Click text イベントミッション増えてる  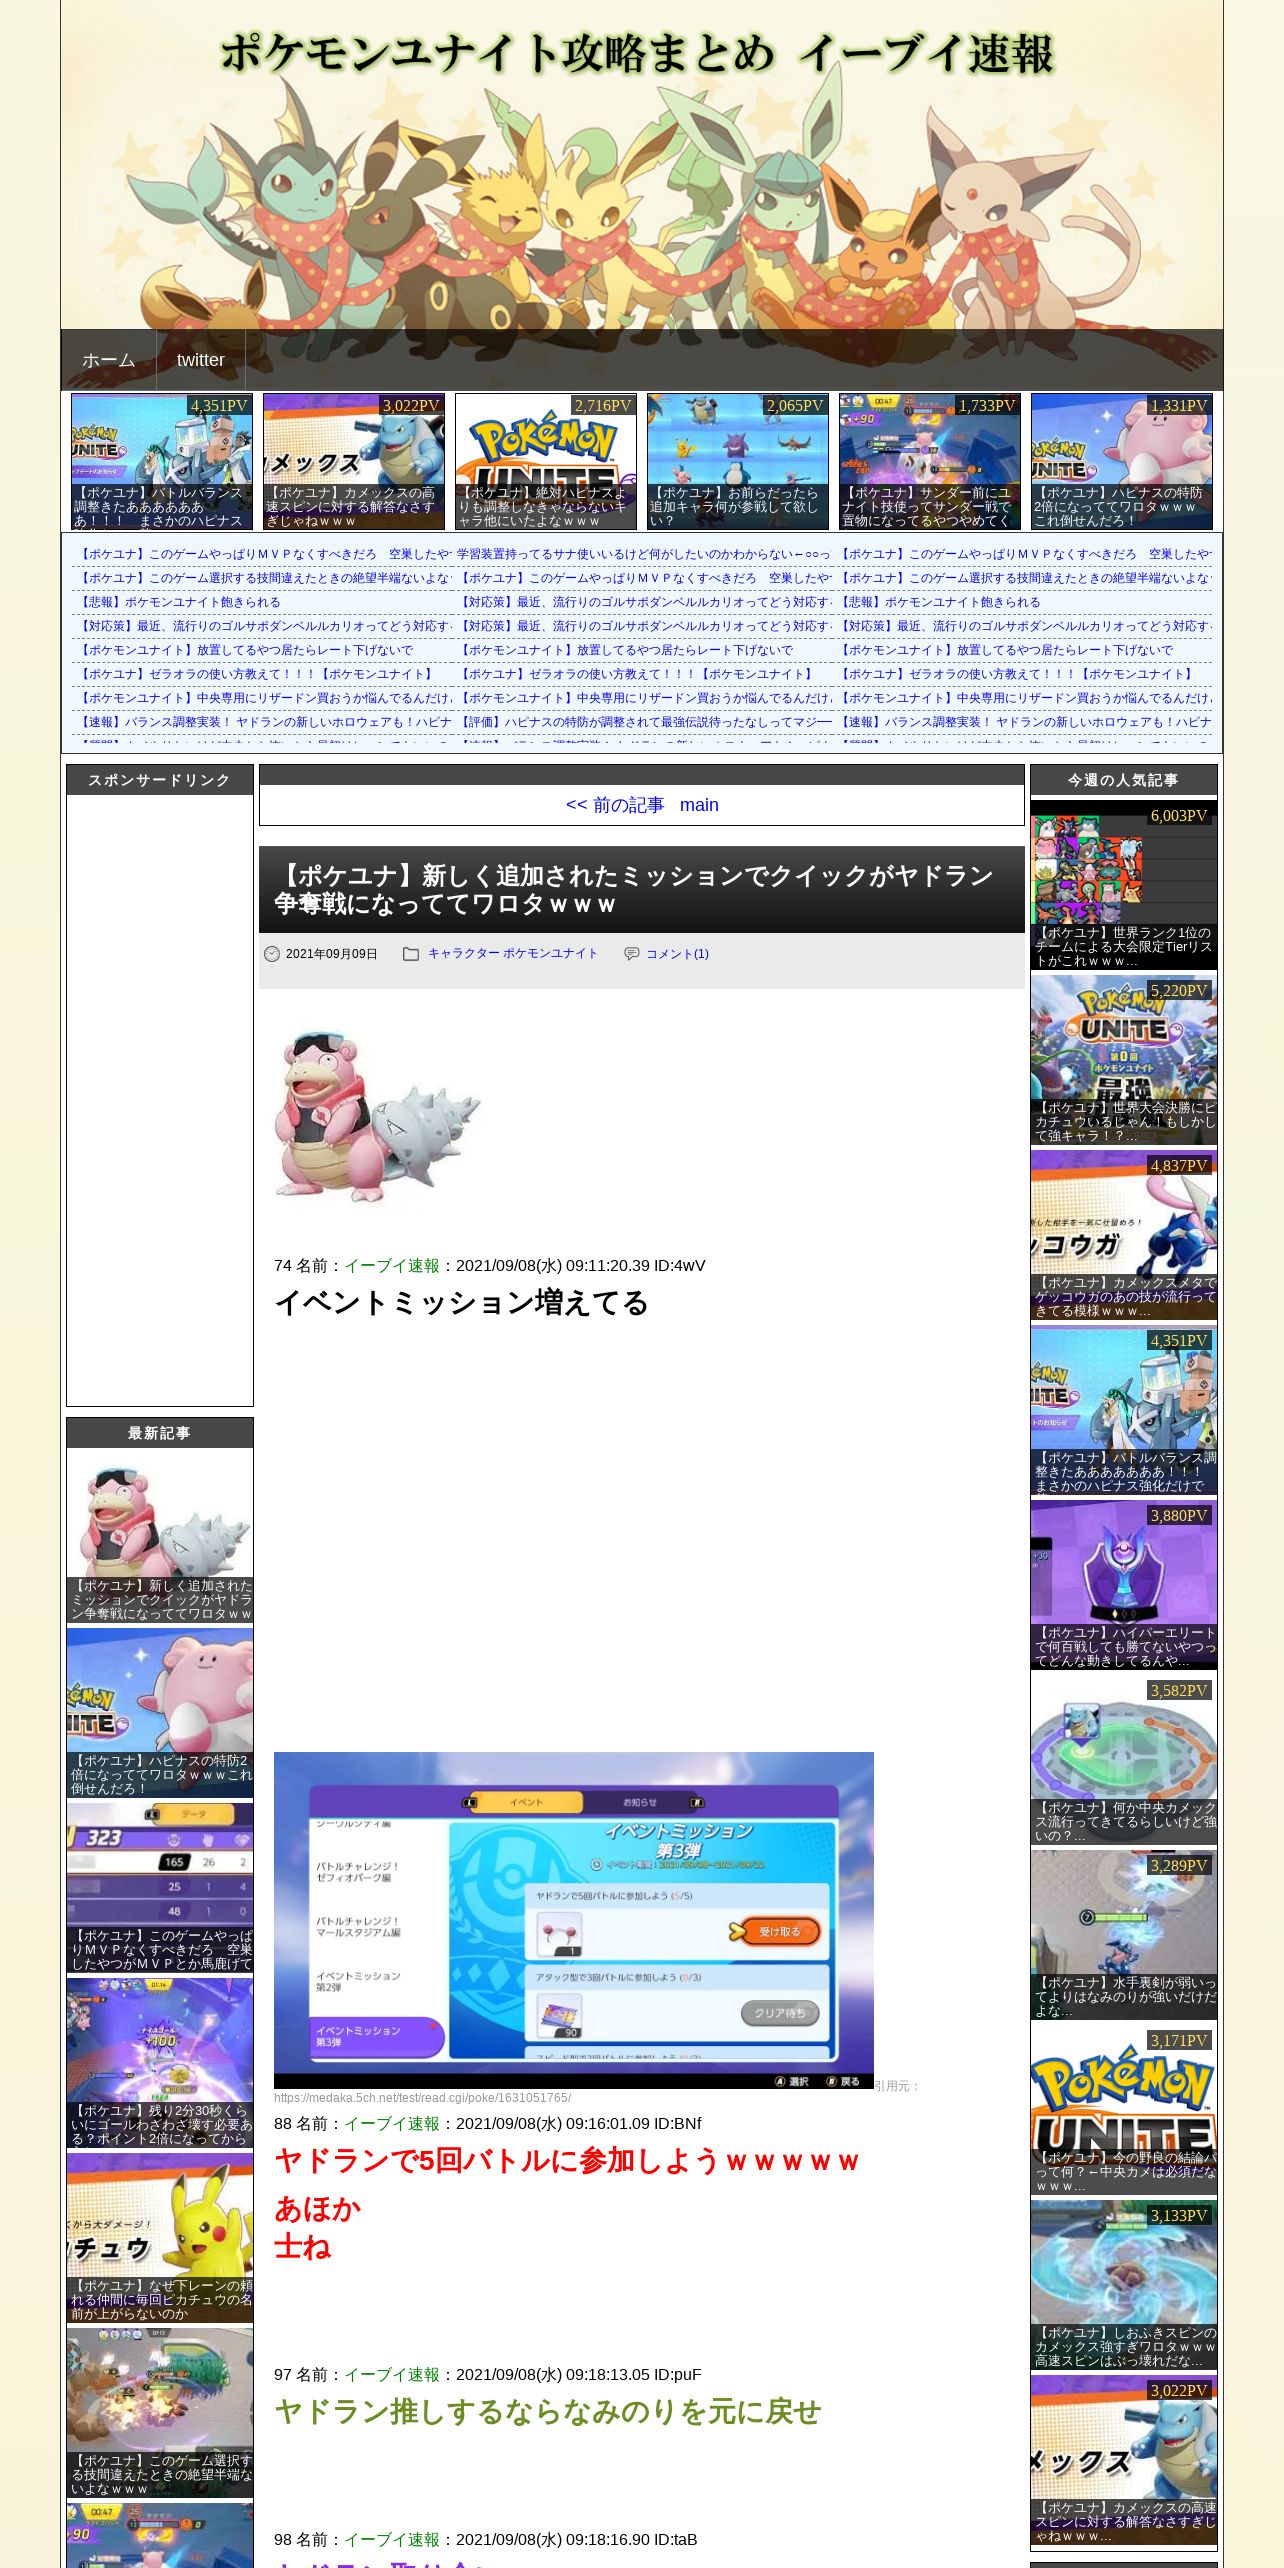coord(461,1303)
